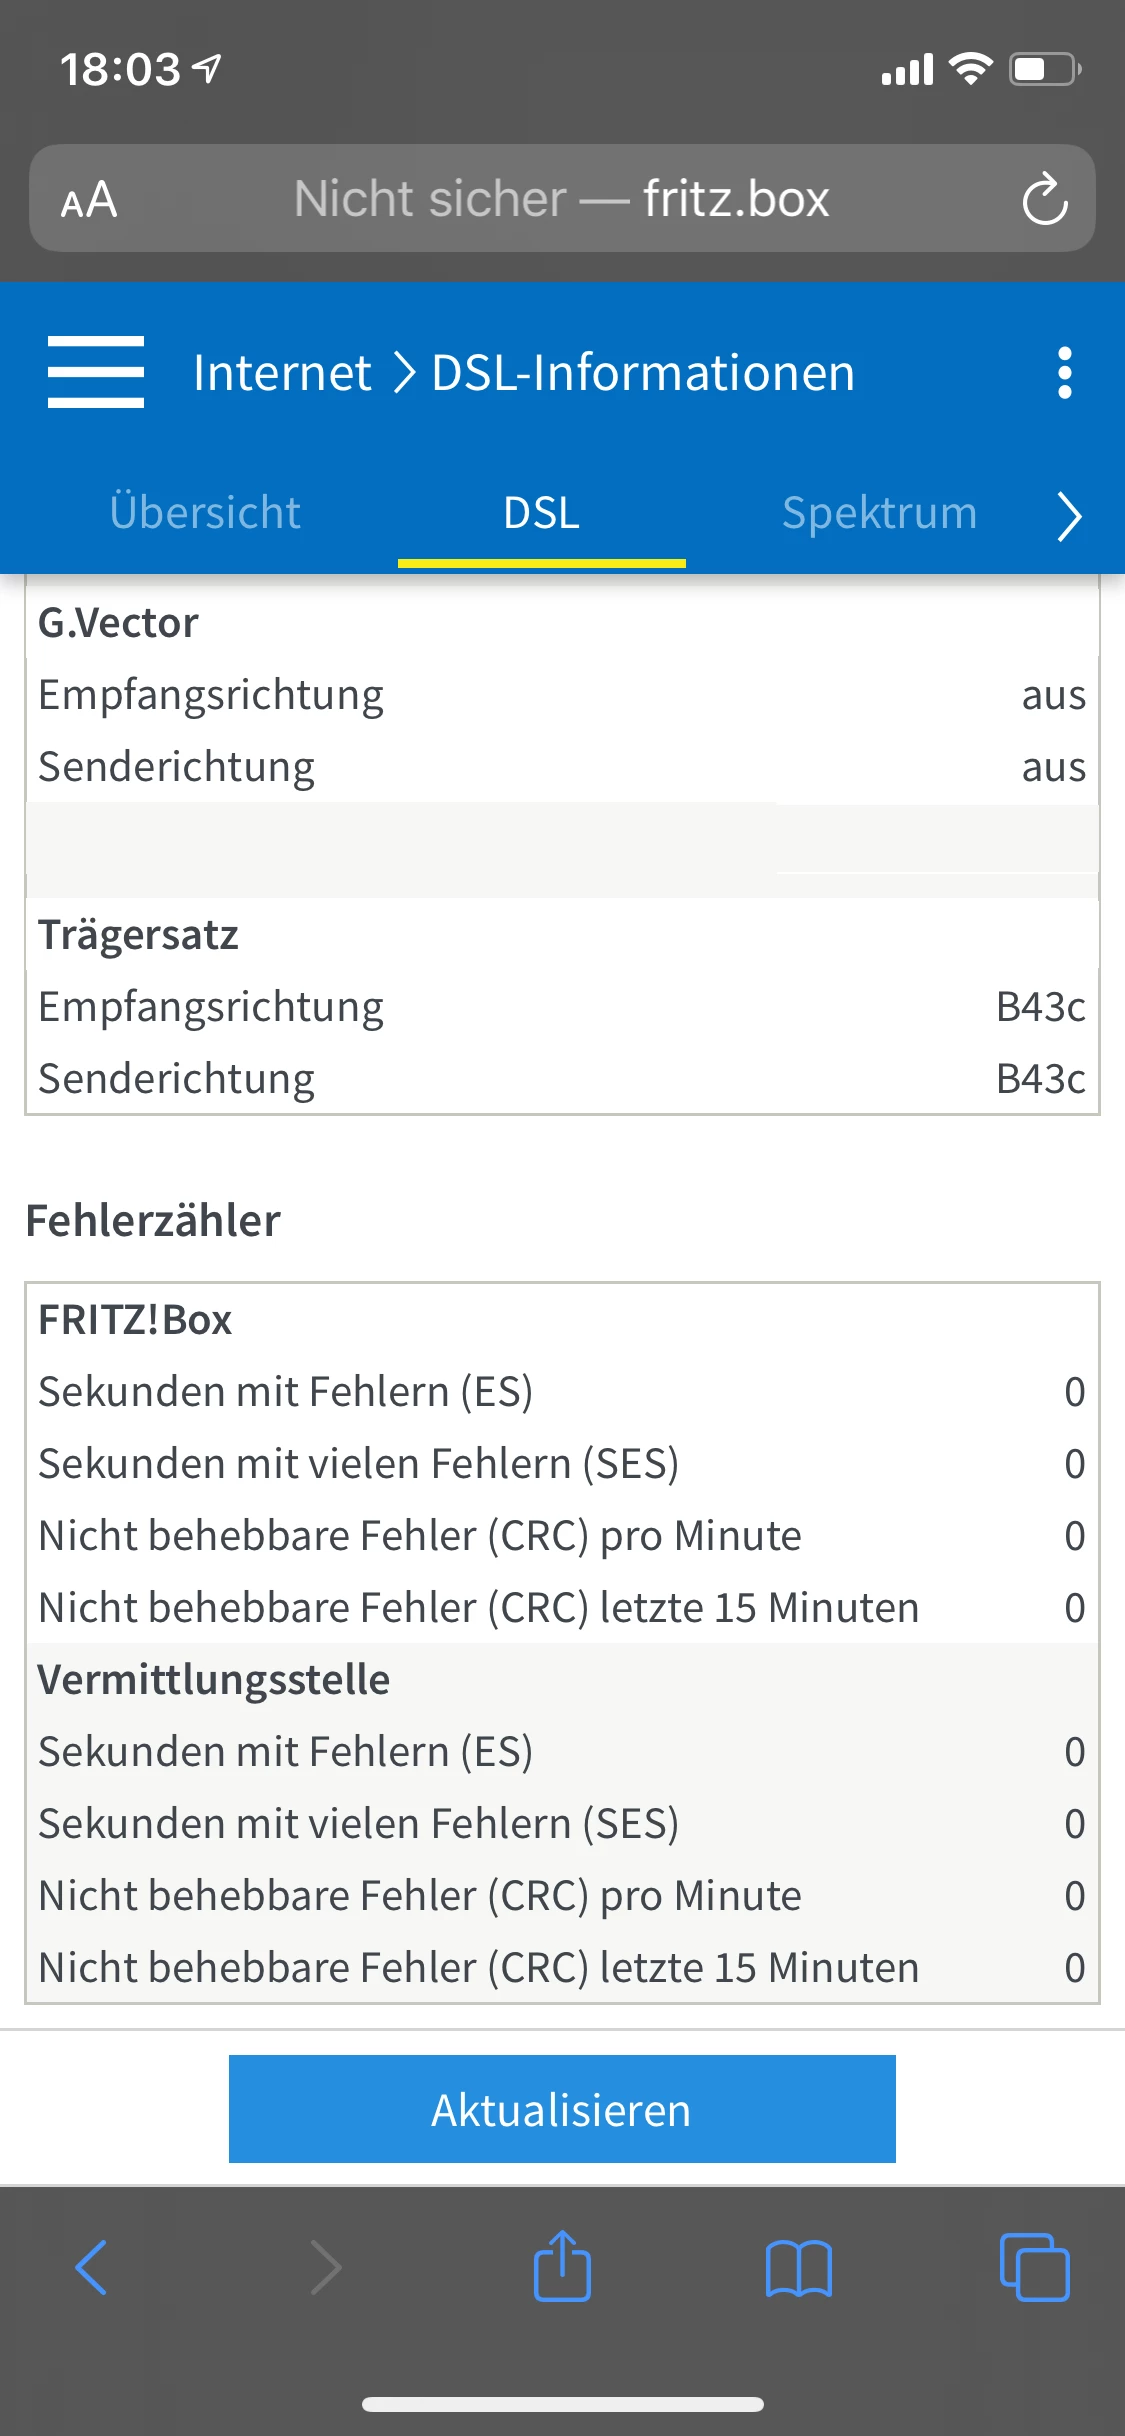Viewport: 1125px width, 2436px height.
Task: Tap the iOS home indicator bar
Action: click(562, 2404)
